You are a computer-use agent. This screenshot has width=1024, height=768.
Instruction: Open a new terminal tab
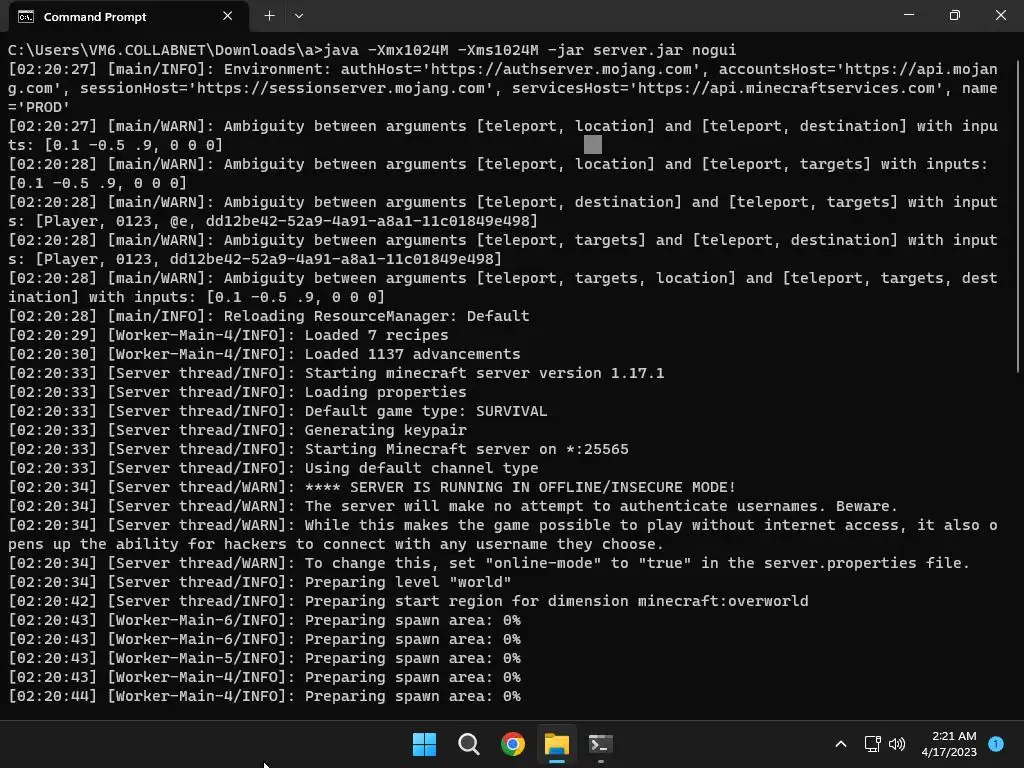269,16
